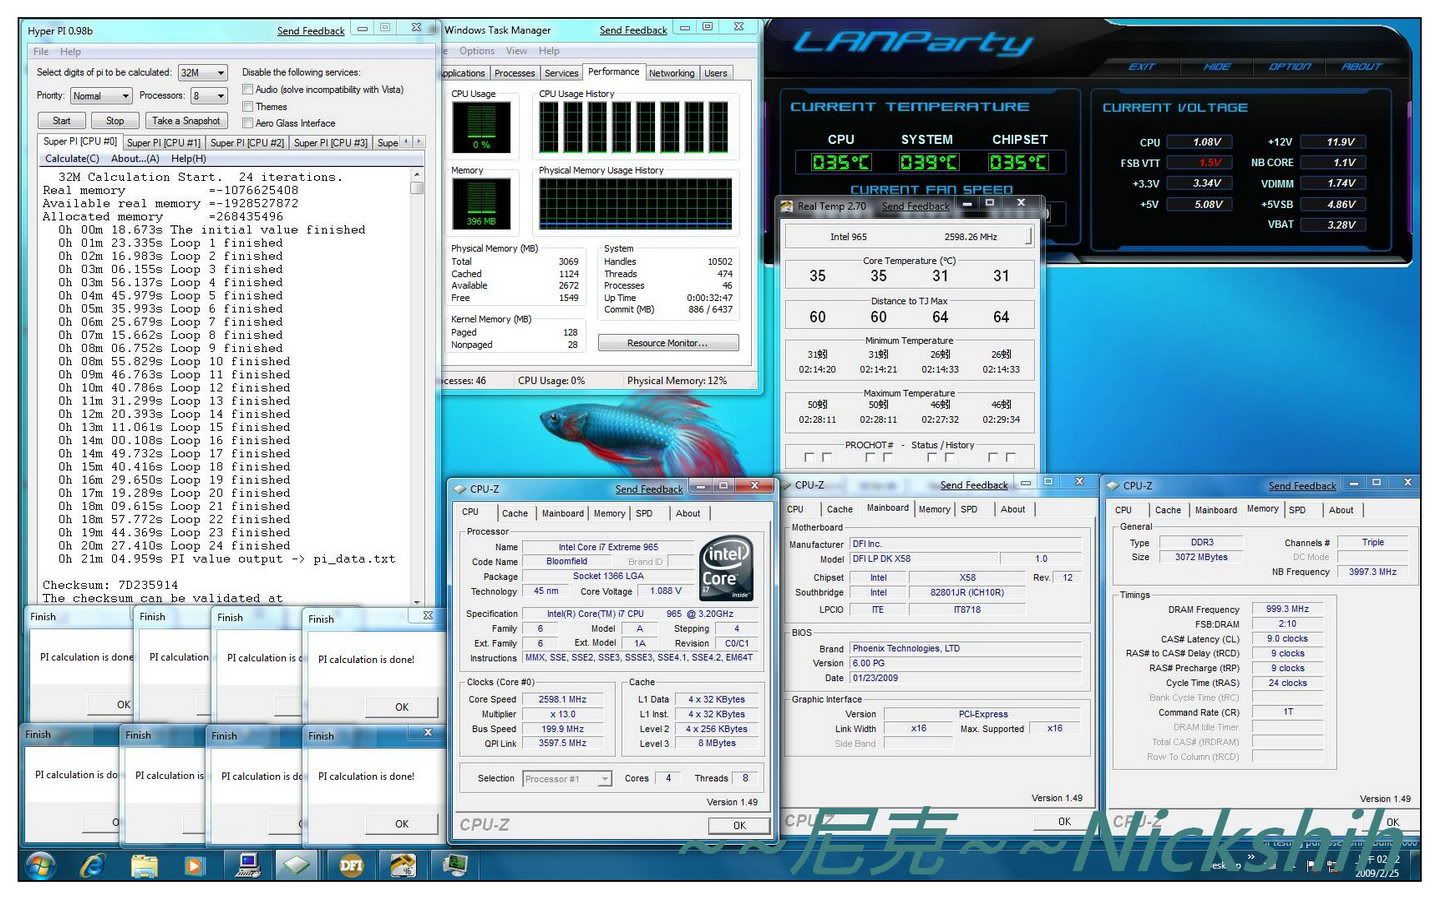Viewport: 1440px width, 900px height.
Task: Switch Task Manager to Services tab
Action: (561, 73)
